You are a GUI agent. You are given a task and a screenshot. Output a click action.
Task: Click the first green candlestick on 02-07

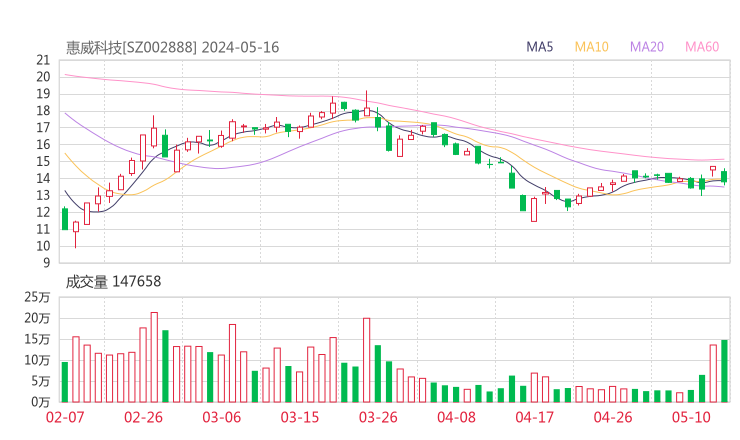pos(65,219)
